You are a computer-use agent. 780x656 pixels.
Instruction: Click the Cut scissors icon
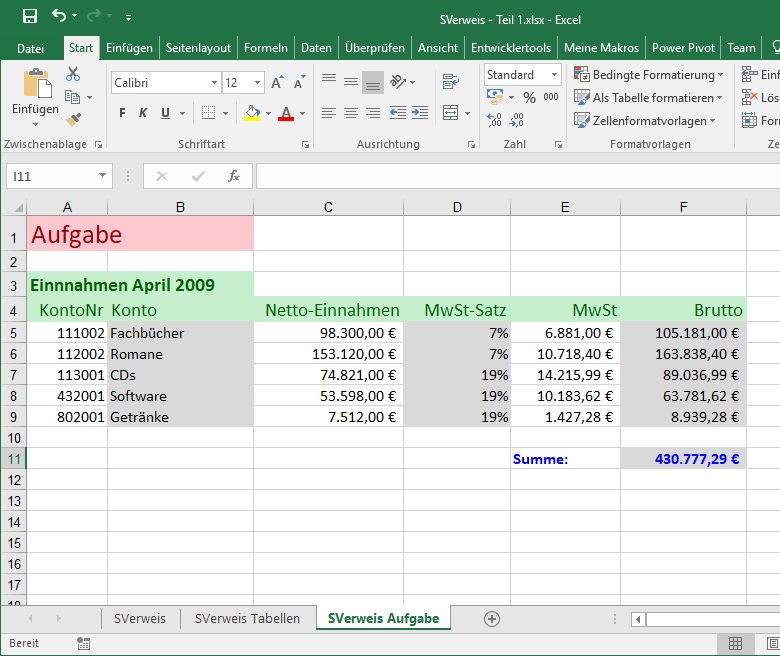[x=73, y=74]
